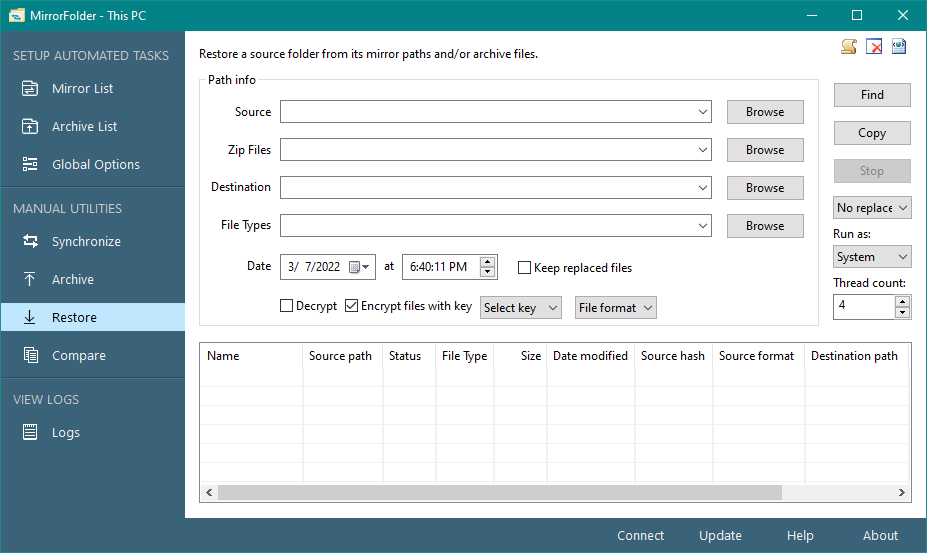This screenshot has height=553, width=927.
Task: Click the horizontal scrollbar thumb under the table
Action: pyautogui.click(x=500, y=492)
